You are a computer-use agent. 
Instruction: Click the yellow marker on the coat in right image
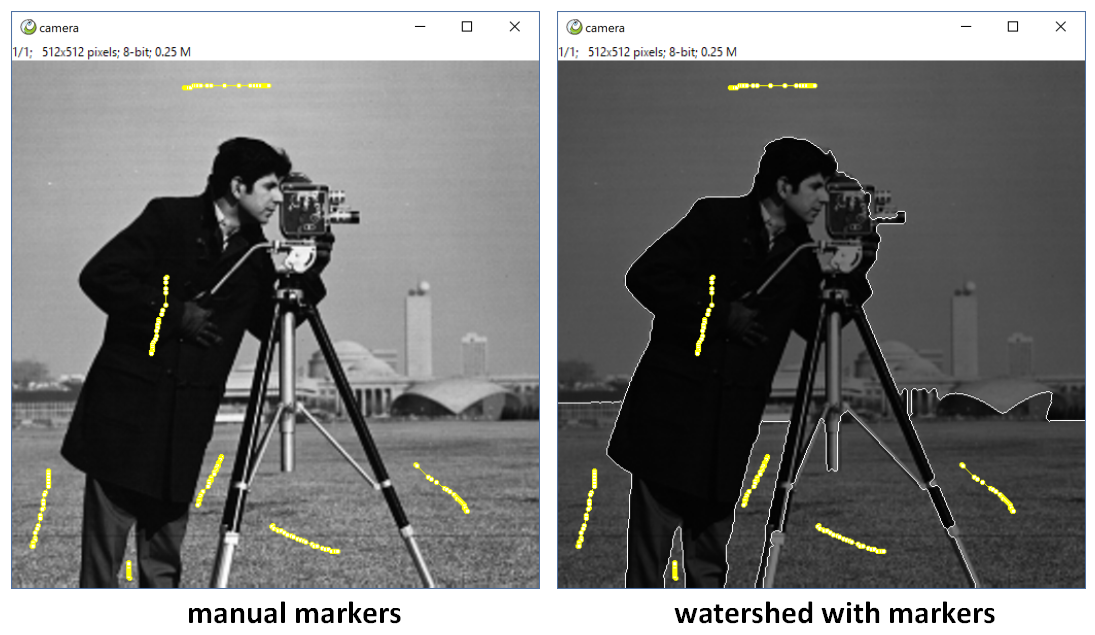pyautogui.click(x=705, y=315)
